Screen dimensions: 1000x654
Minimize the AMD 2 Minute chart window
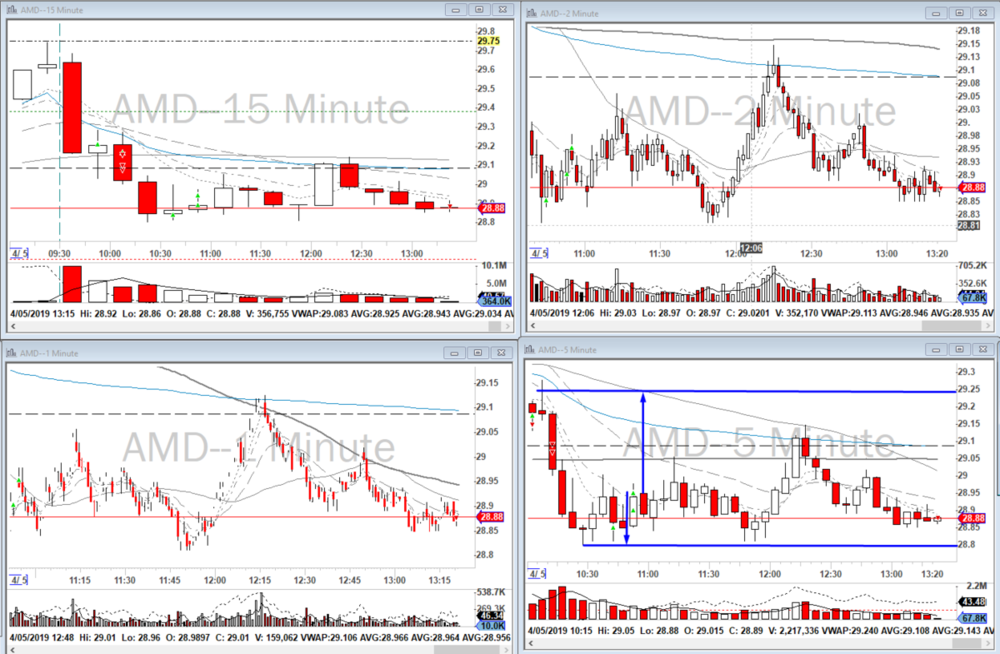click(x=936, y=13)
